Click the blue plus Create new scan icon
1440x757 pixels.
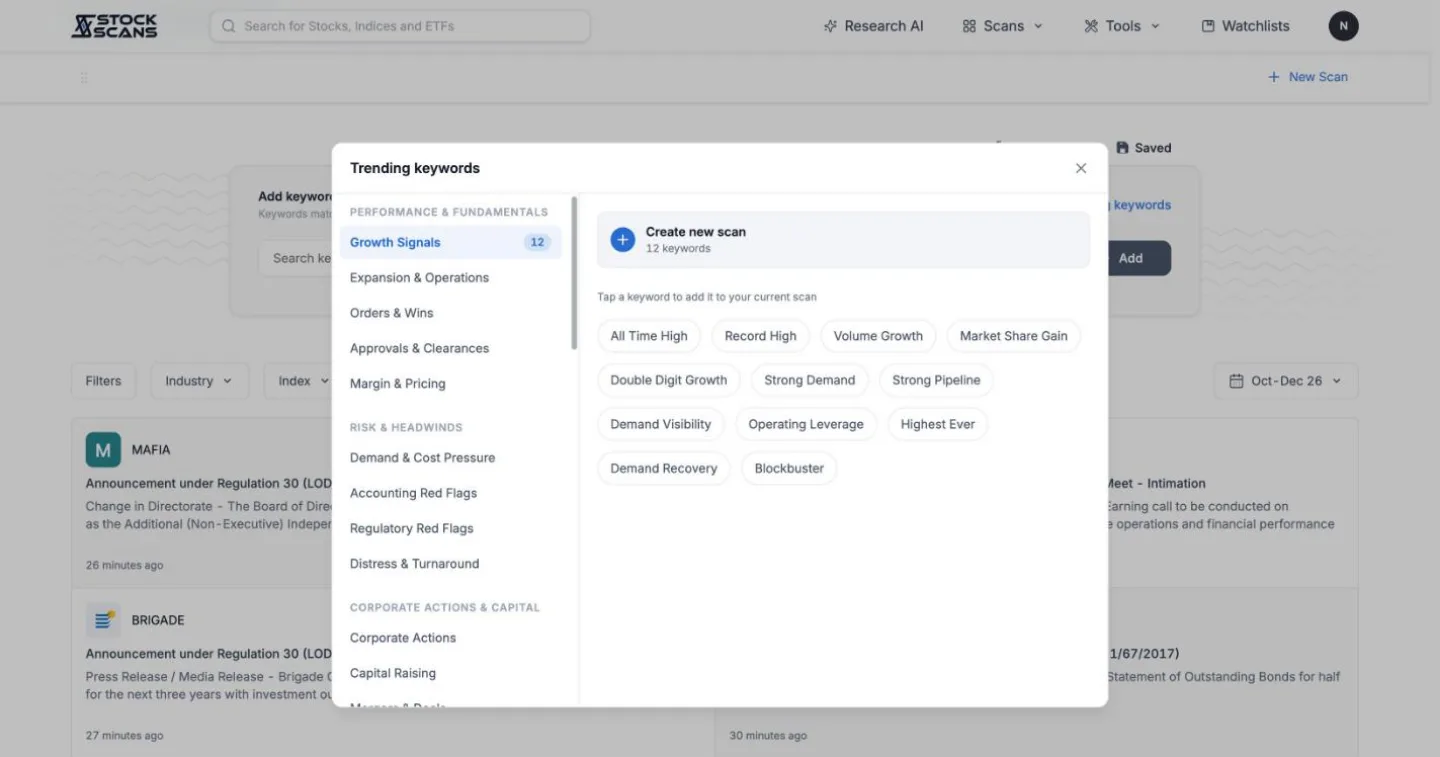pos(623,240)
